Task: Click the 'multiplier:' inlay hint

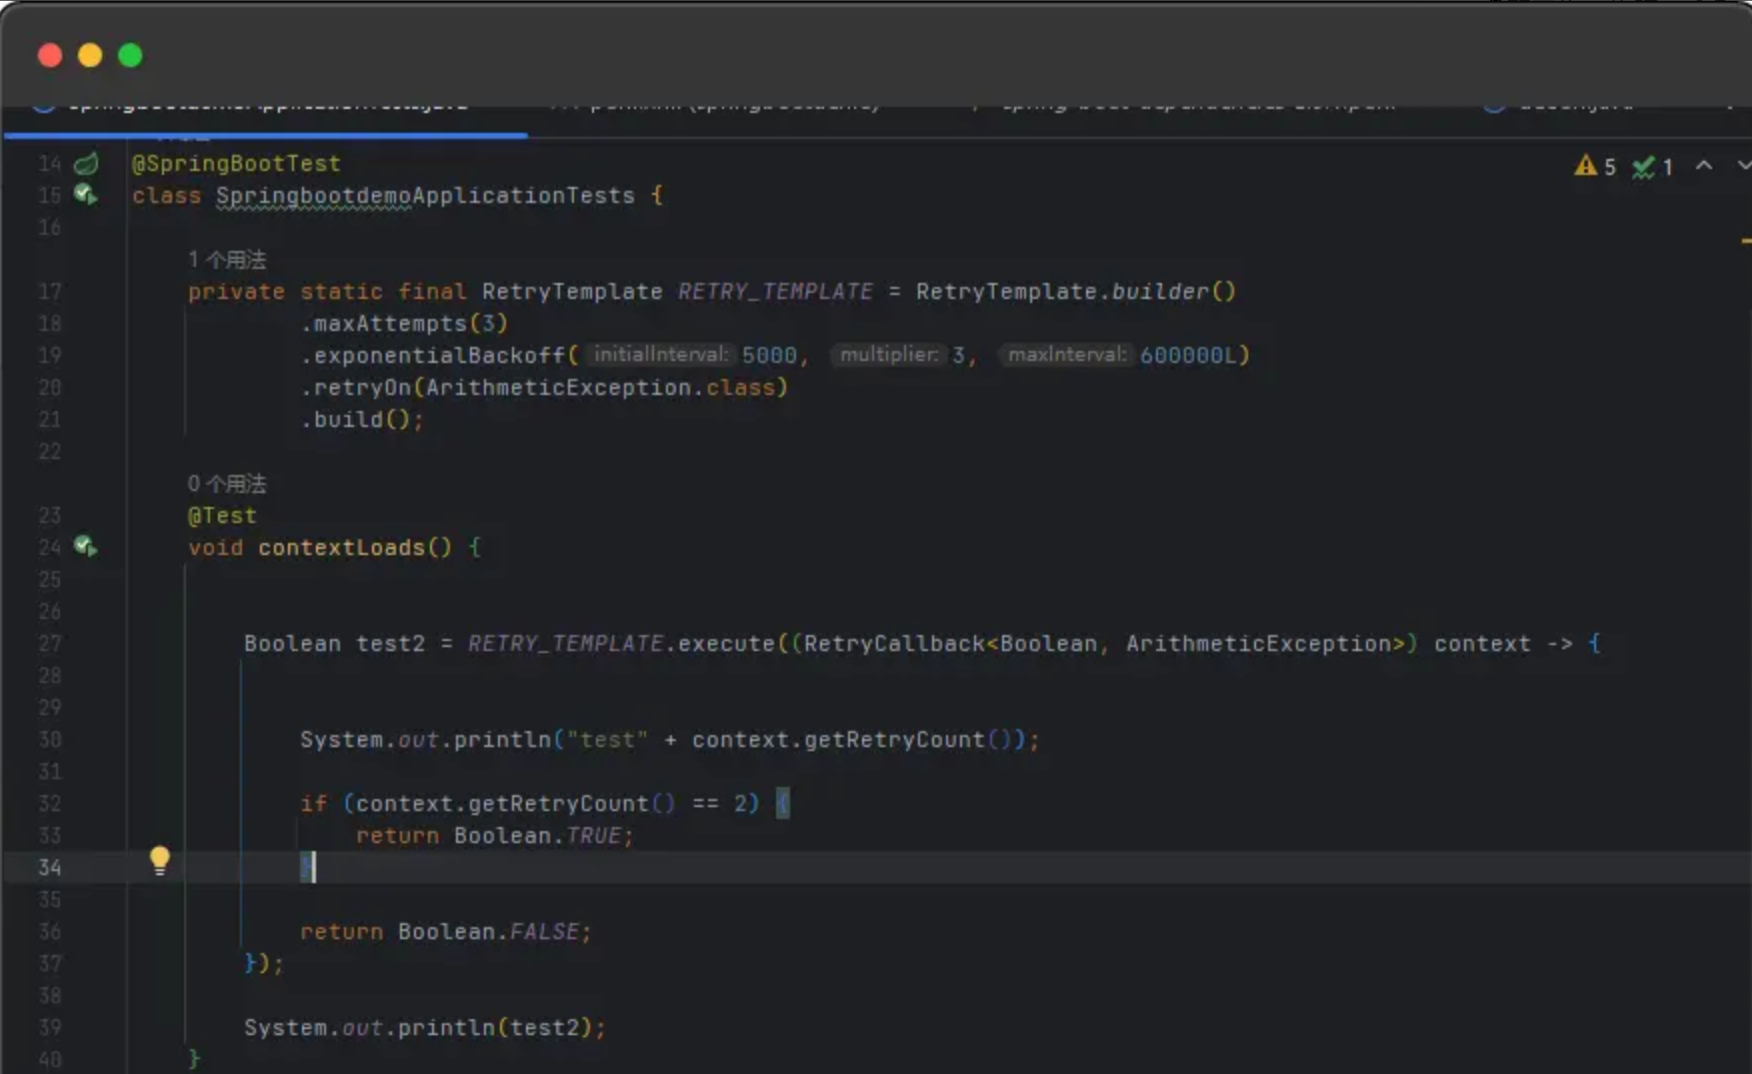Action: click(x=889, y=355)
